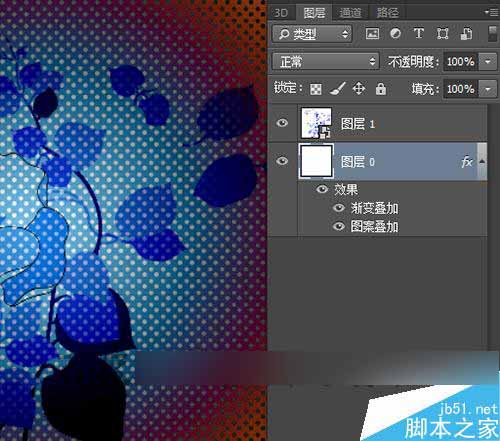Collapse 图层 0 effects list arrow
This screenshot has width=500, height=441.
pos(482,161)
